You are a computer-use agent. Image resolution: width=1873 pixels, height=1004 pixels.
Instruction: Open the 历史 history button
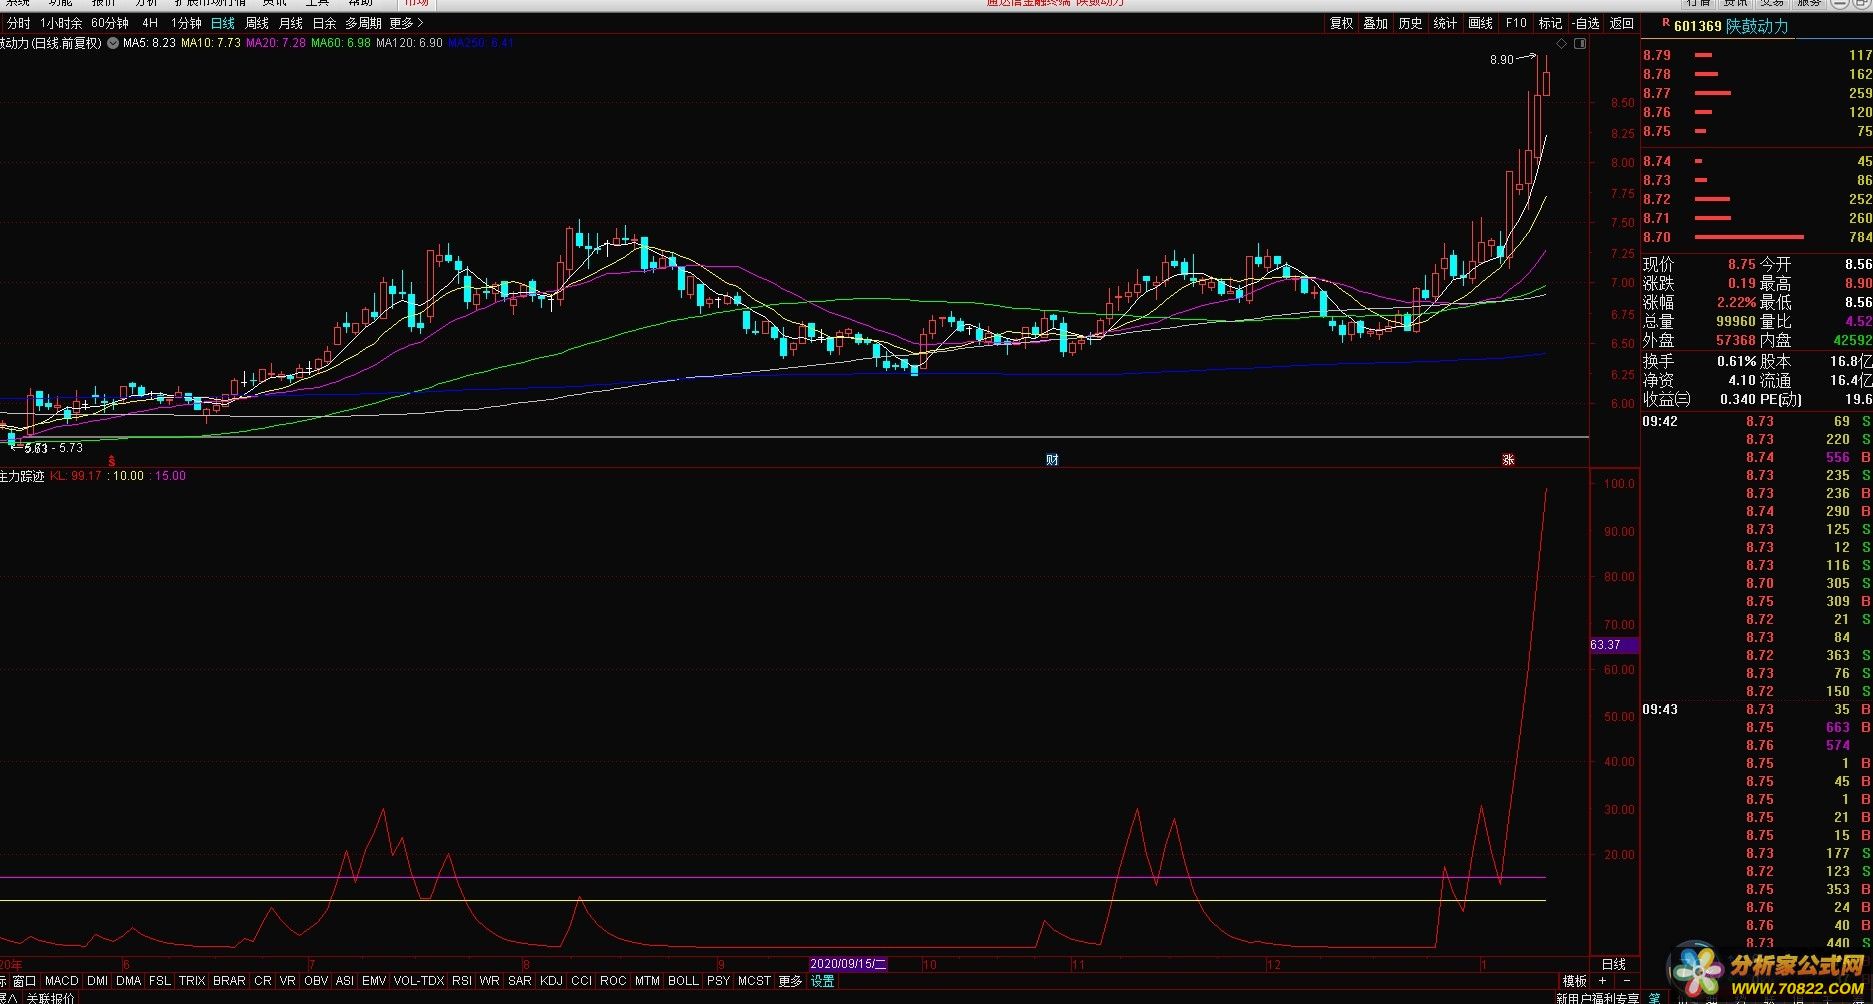(1410, 23)
